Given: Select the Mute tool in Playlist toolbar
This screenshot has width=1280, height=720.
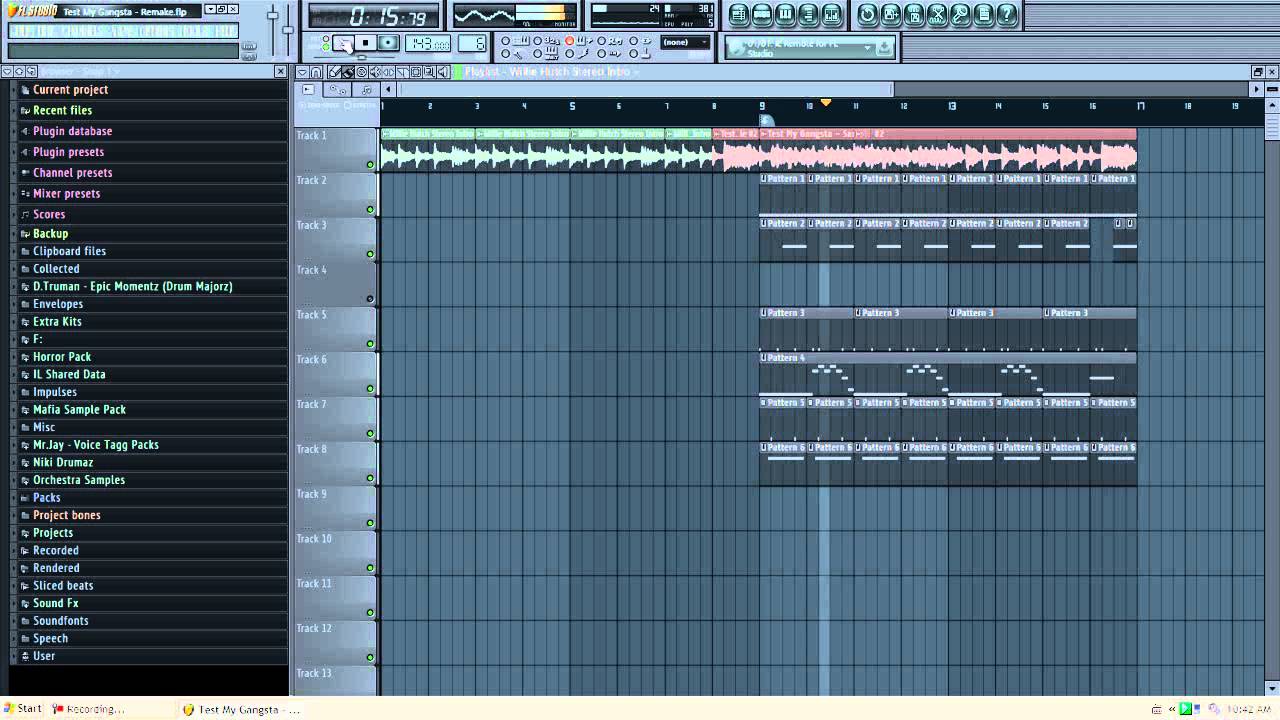Looking at the screenshot, I should (375, 72).
